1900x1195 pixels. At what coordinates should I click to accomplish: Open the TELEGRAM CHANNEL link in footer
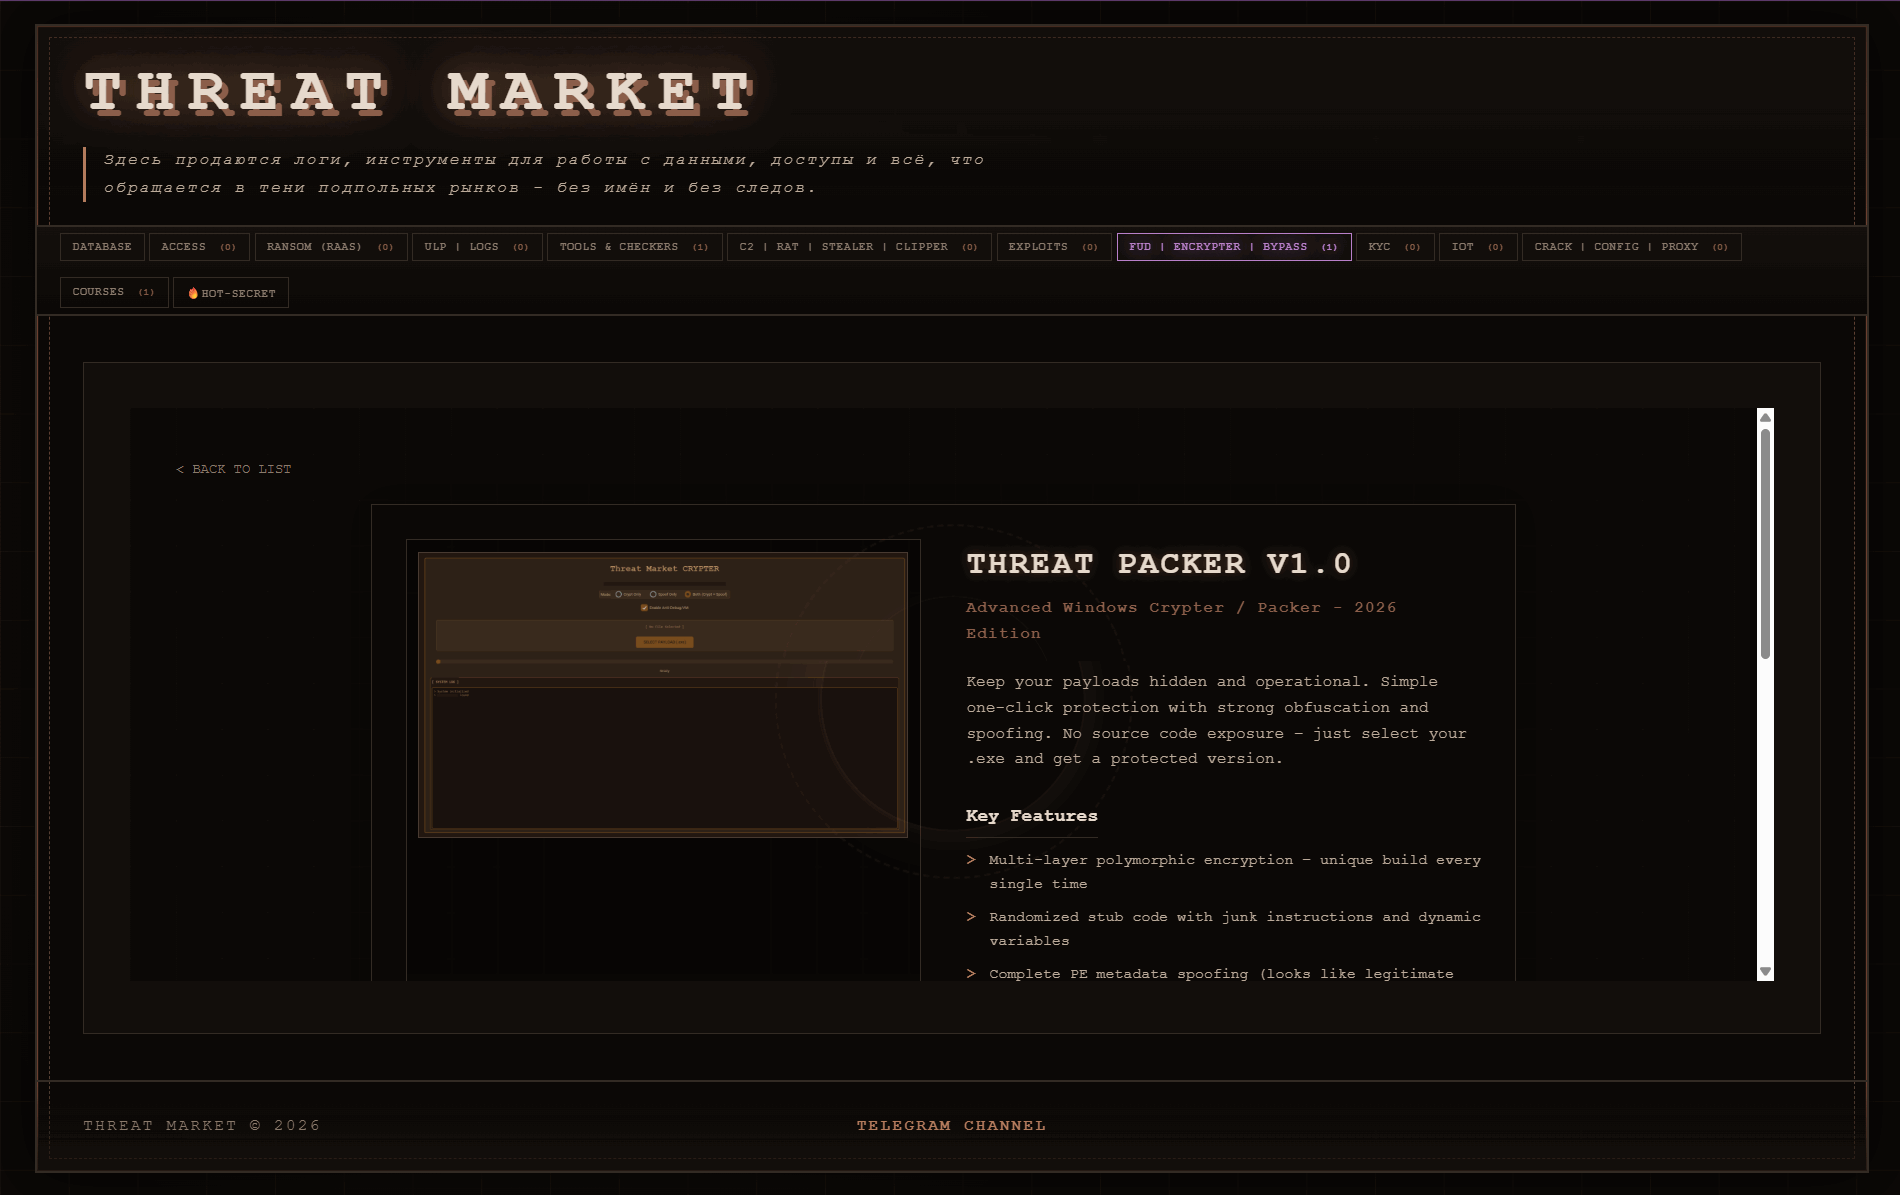(x=950, y=1125)
